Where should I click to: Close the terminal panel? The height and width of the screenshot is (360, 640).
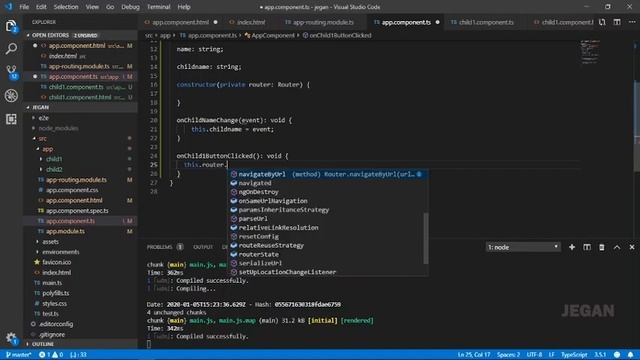(x=632, y=247)
